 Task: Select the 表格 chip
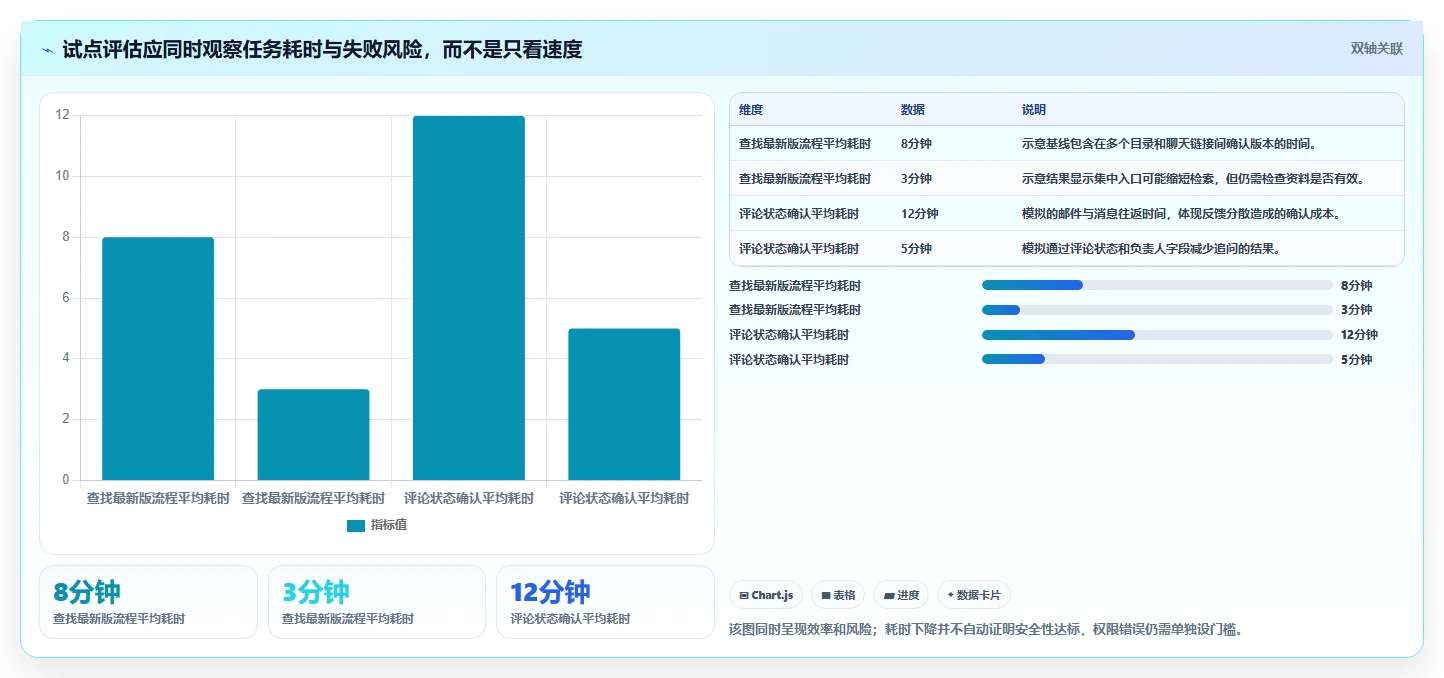point(838,595)
